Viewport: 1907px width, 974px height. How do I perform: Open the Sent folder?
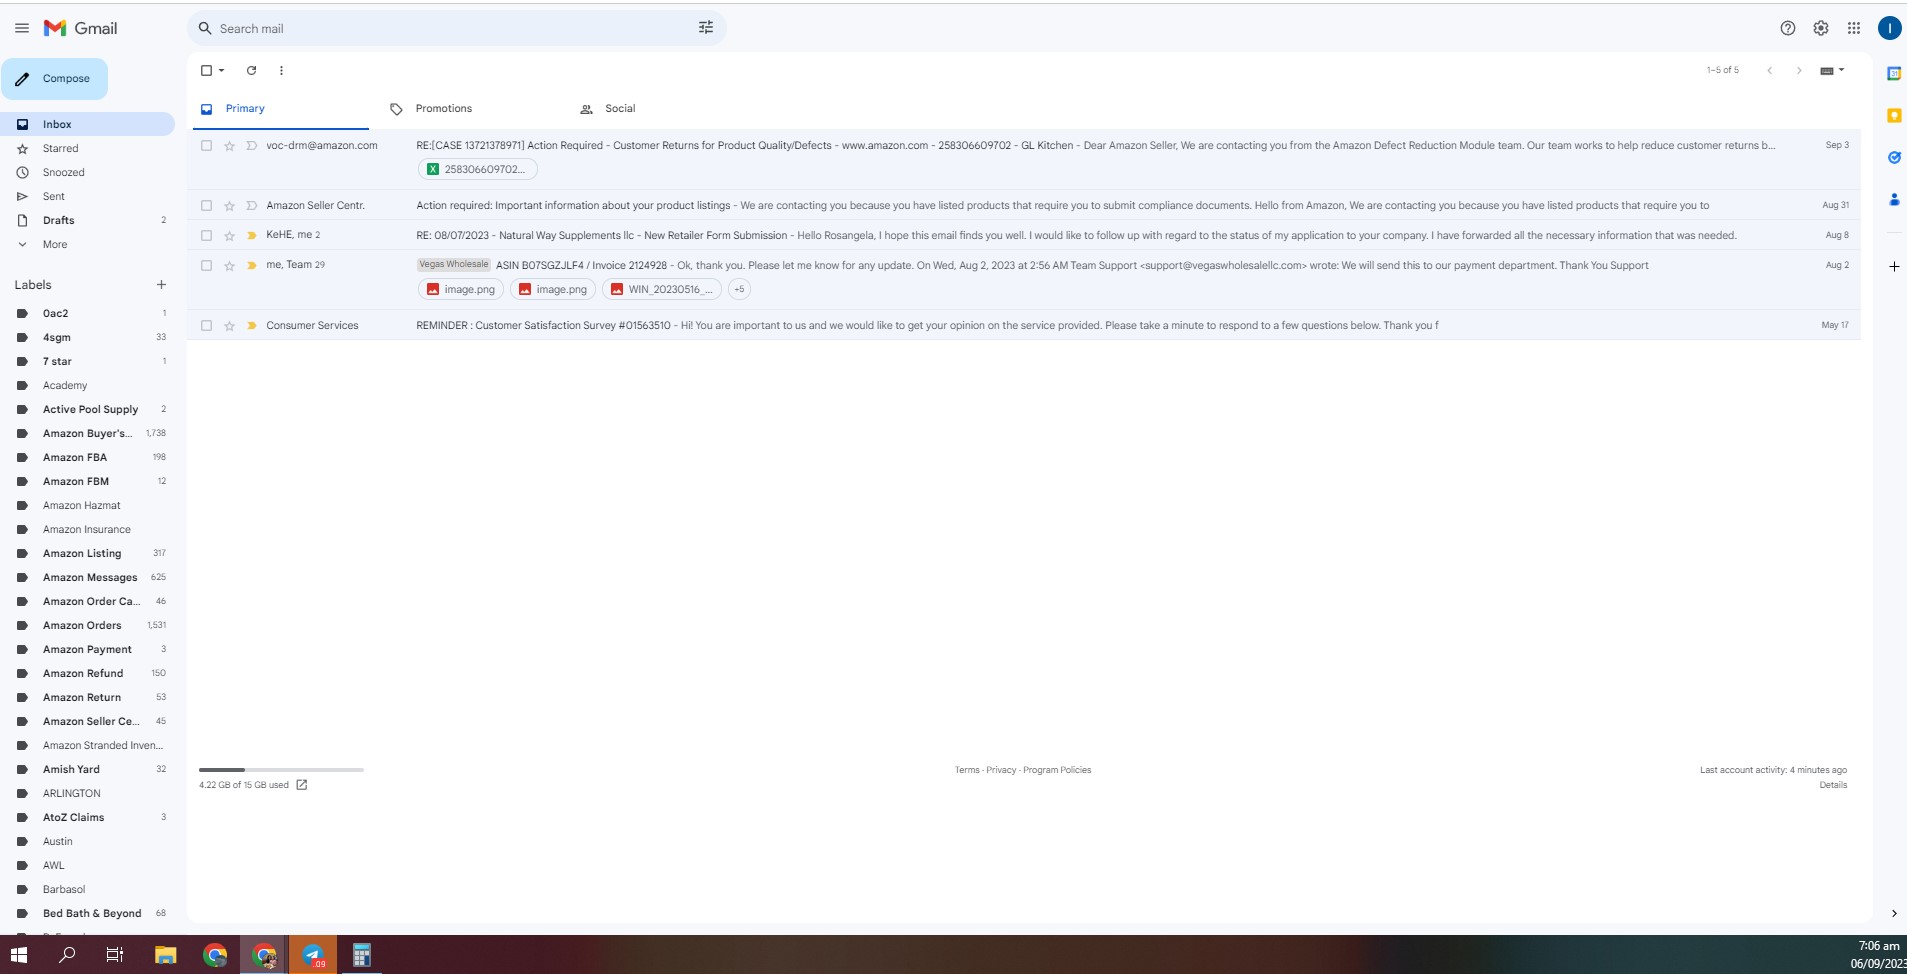coord(54,196)
